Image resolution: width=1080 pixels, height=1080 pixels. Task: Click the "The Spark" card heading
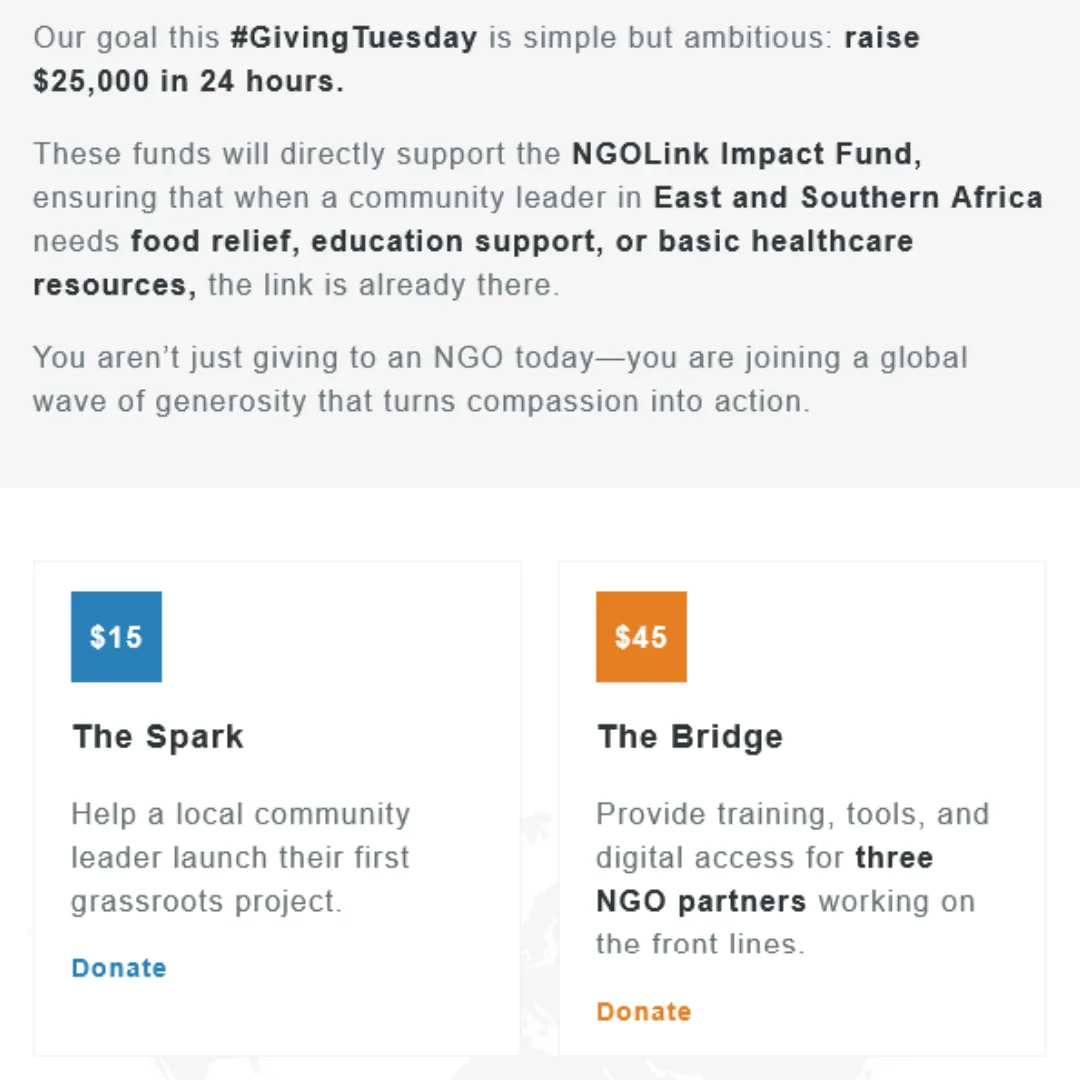click(x=158, y=737)
